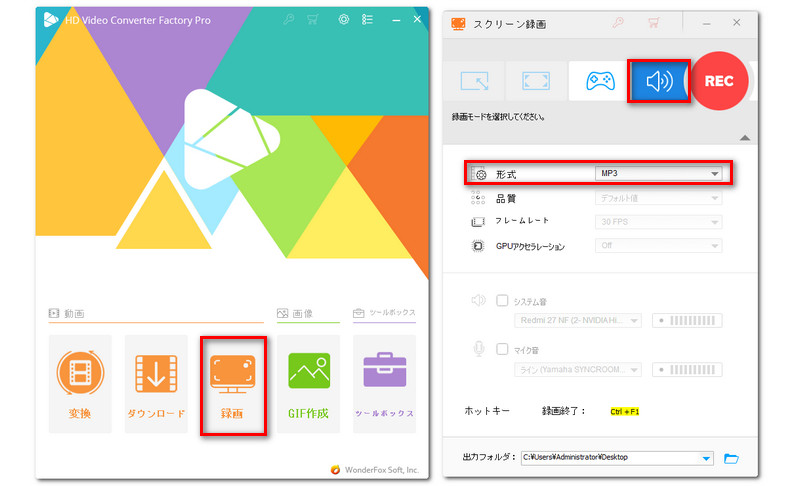The height and width of the screenshot is (486, 800).
Task: Click the cart icon in スクリーン録画 window
Action: point(653,22)
